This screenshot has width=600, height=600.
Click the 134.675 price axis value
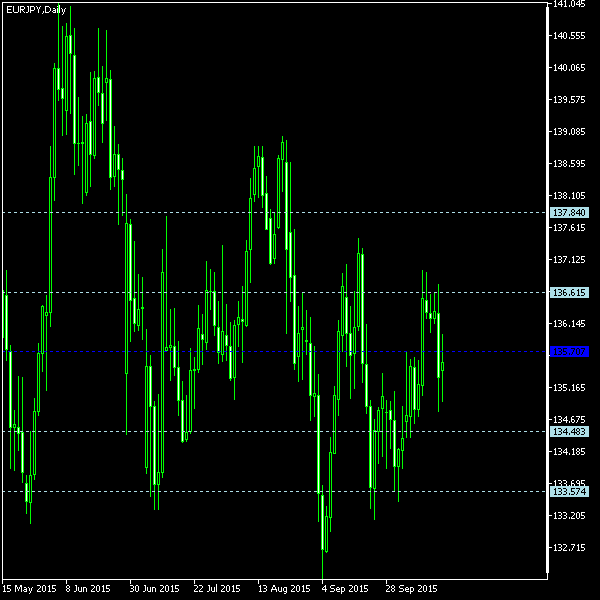pos(569,420)
